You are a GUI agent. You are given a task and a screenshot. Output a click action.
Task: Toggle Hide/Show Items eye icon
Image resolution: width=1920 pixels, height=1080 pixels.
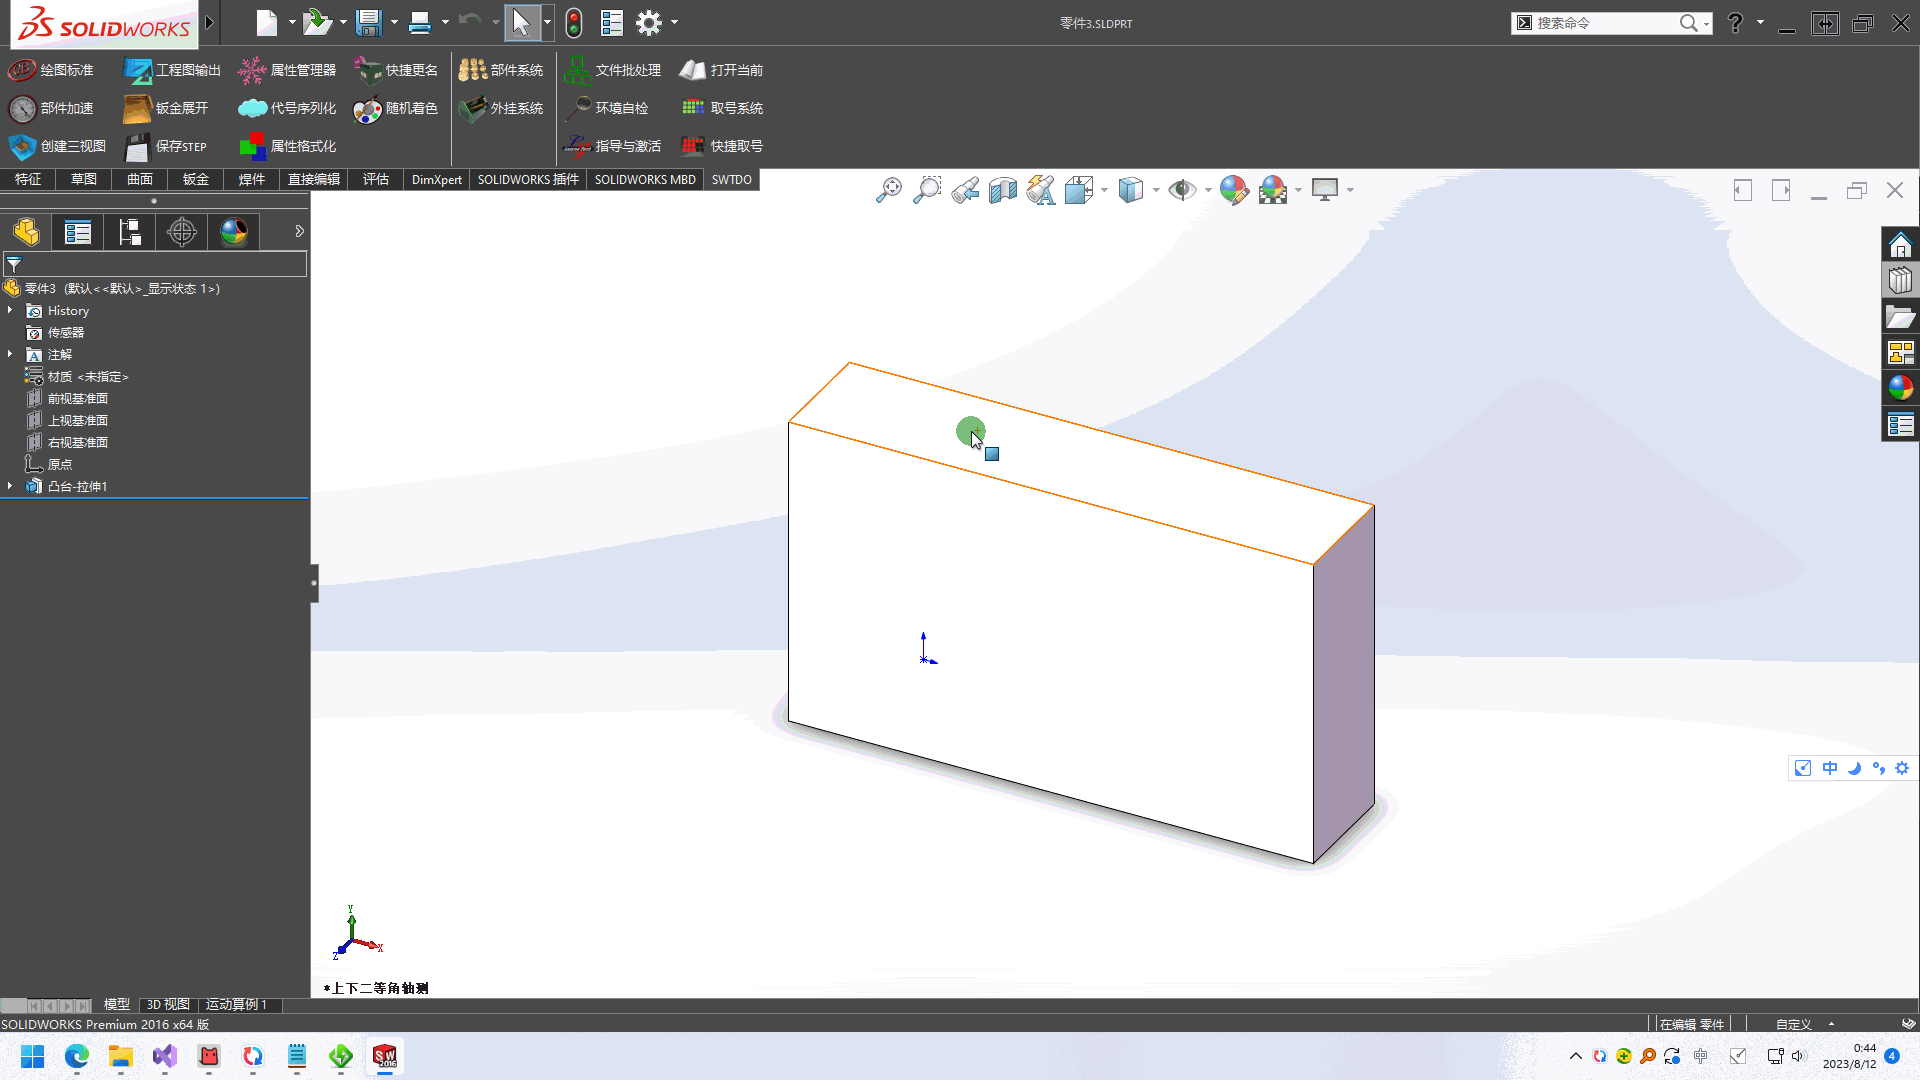point(1182,190)
